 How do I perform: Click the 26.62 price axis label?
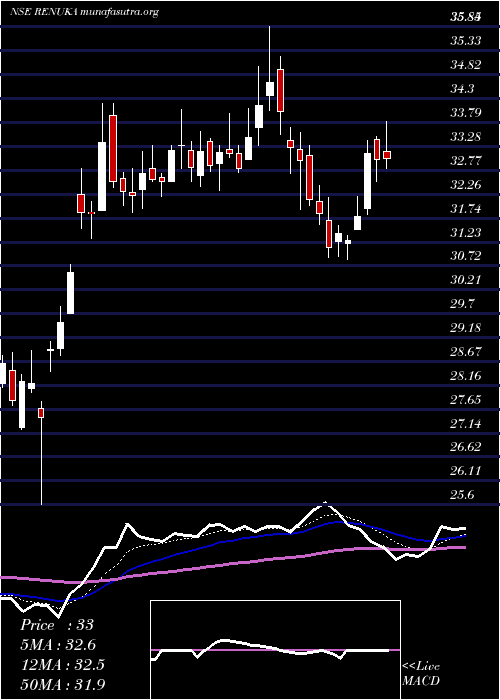pyautogui.click(x=466, y=447)
